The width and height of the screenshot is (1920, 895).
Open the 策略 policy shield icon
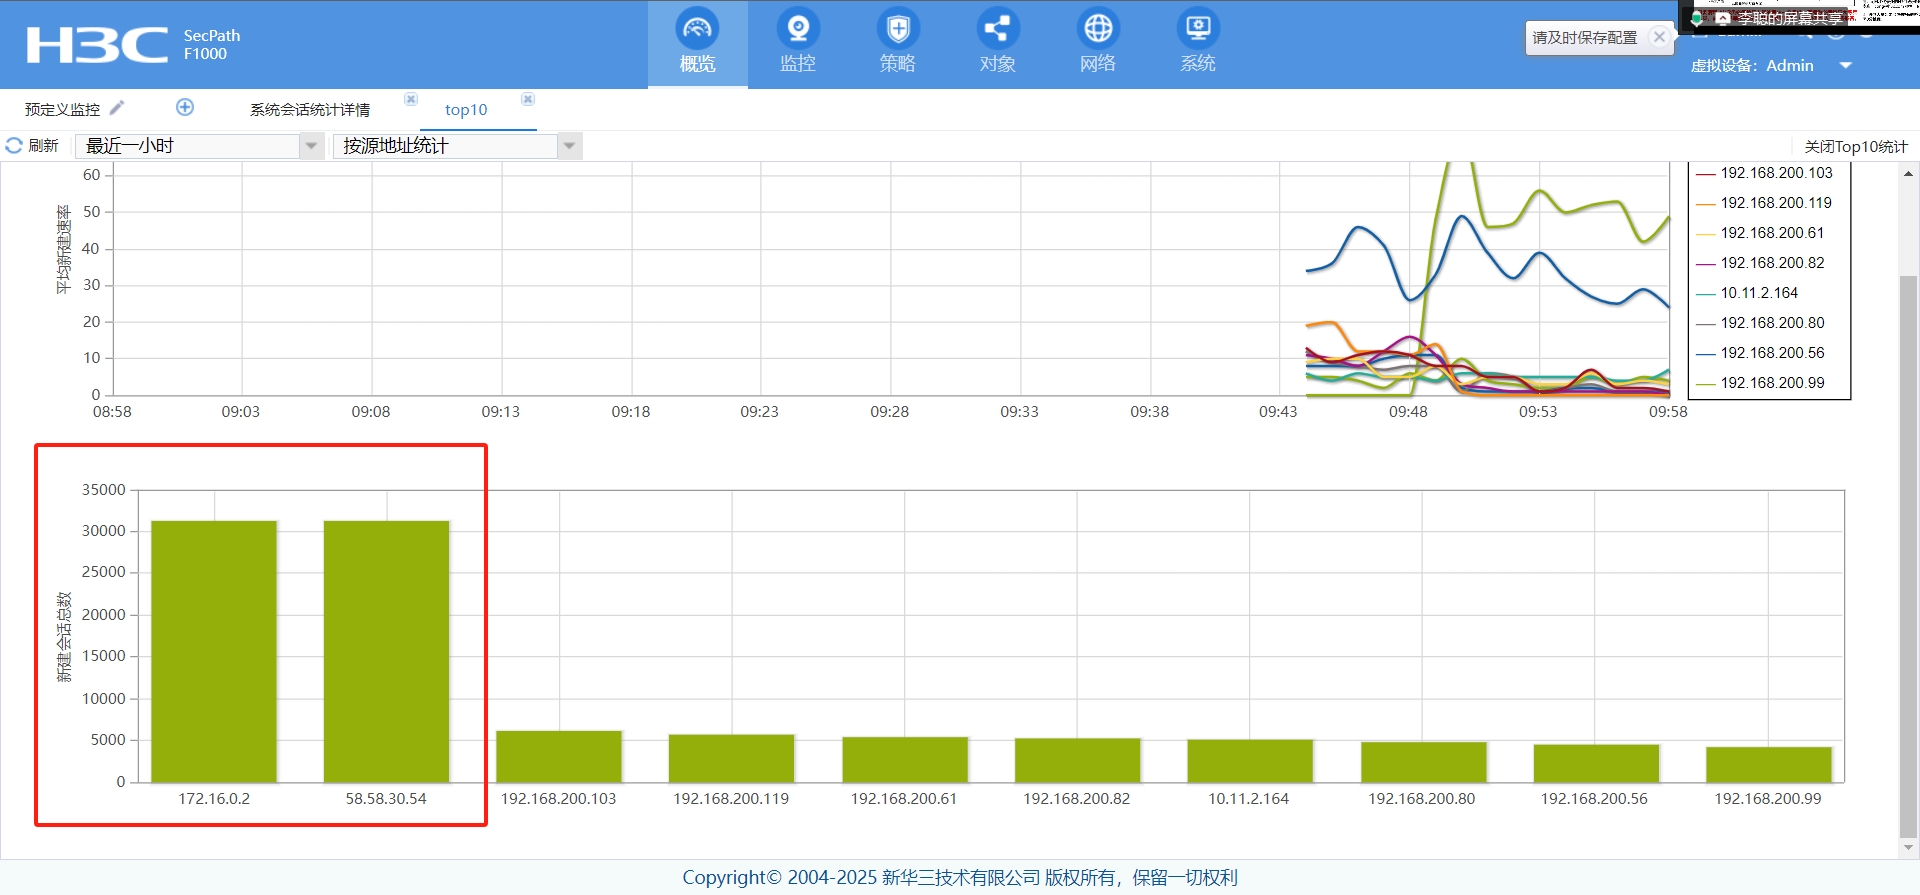(897, 29)
